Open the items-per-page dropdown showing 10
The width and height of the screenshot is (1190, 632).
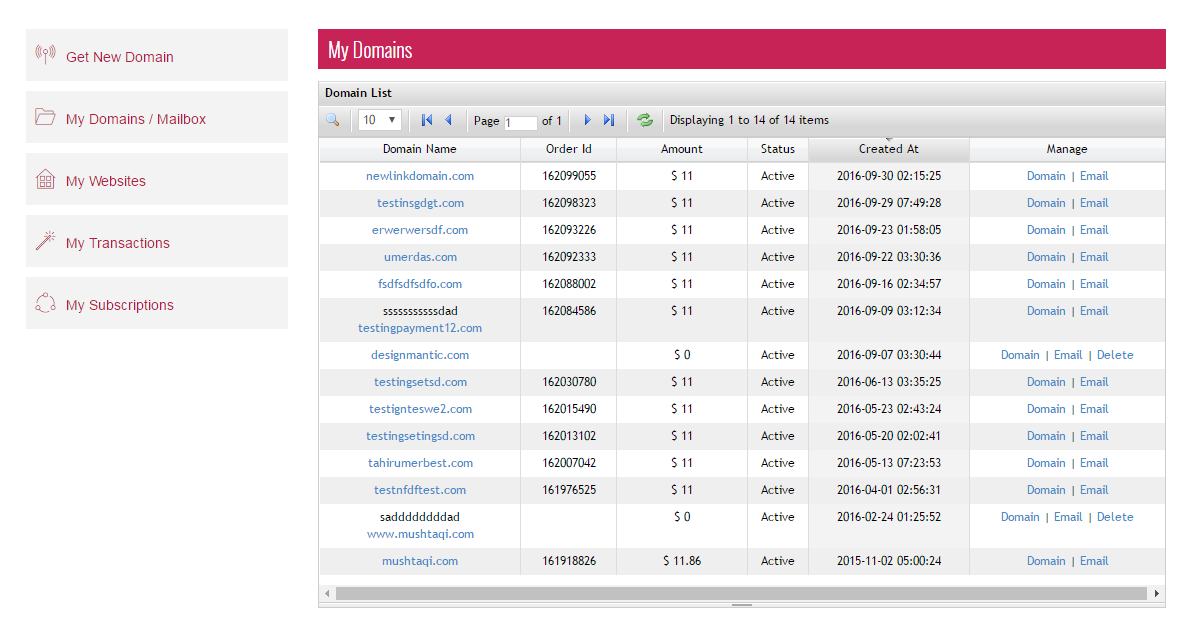[x=379, y=119]
